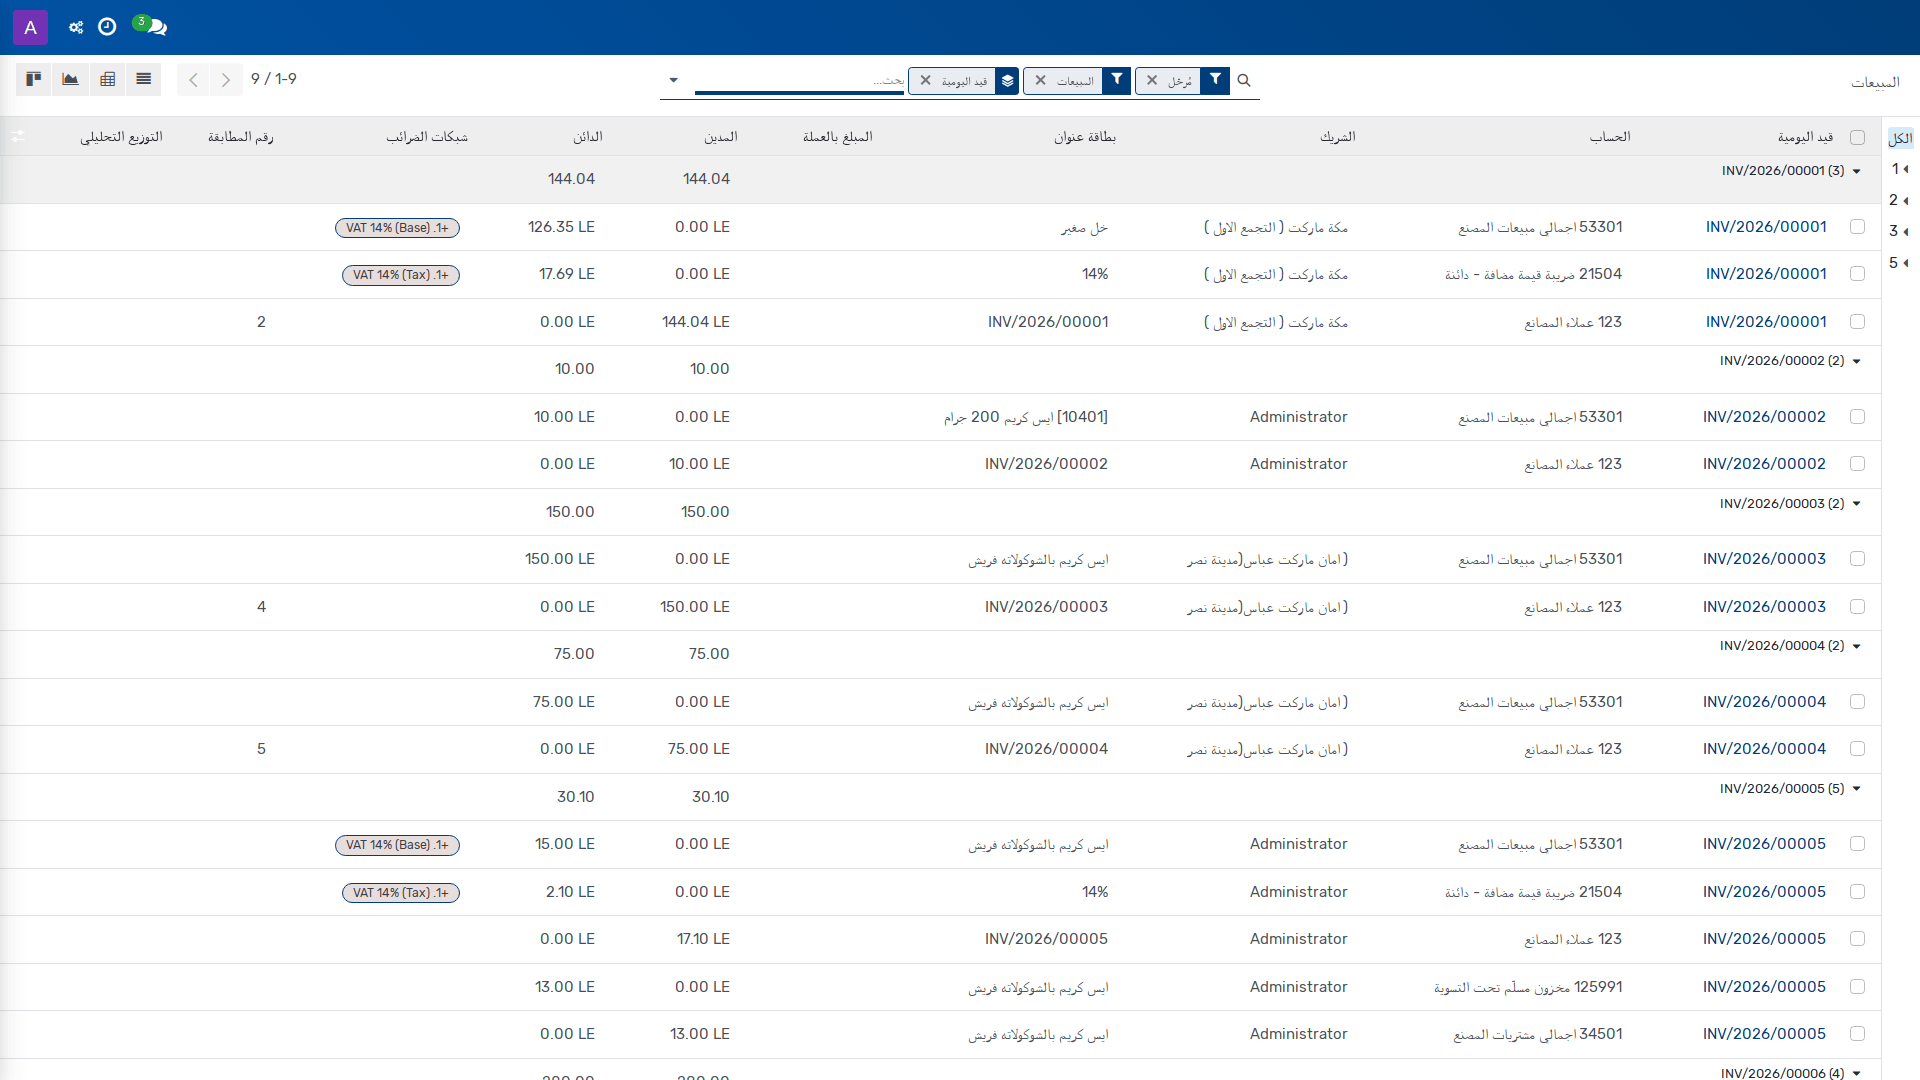
Task: Open the activities clock icon
Action: [x=107, y=27]
